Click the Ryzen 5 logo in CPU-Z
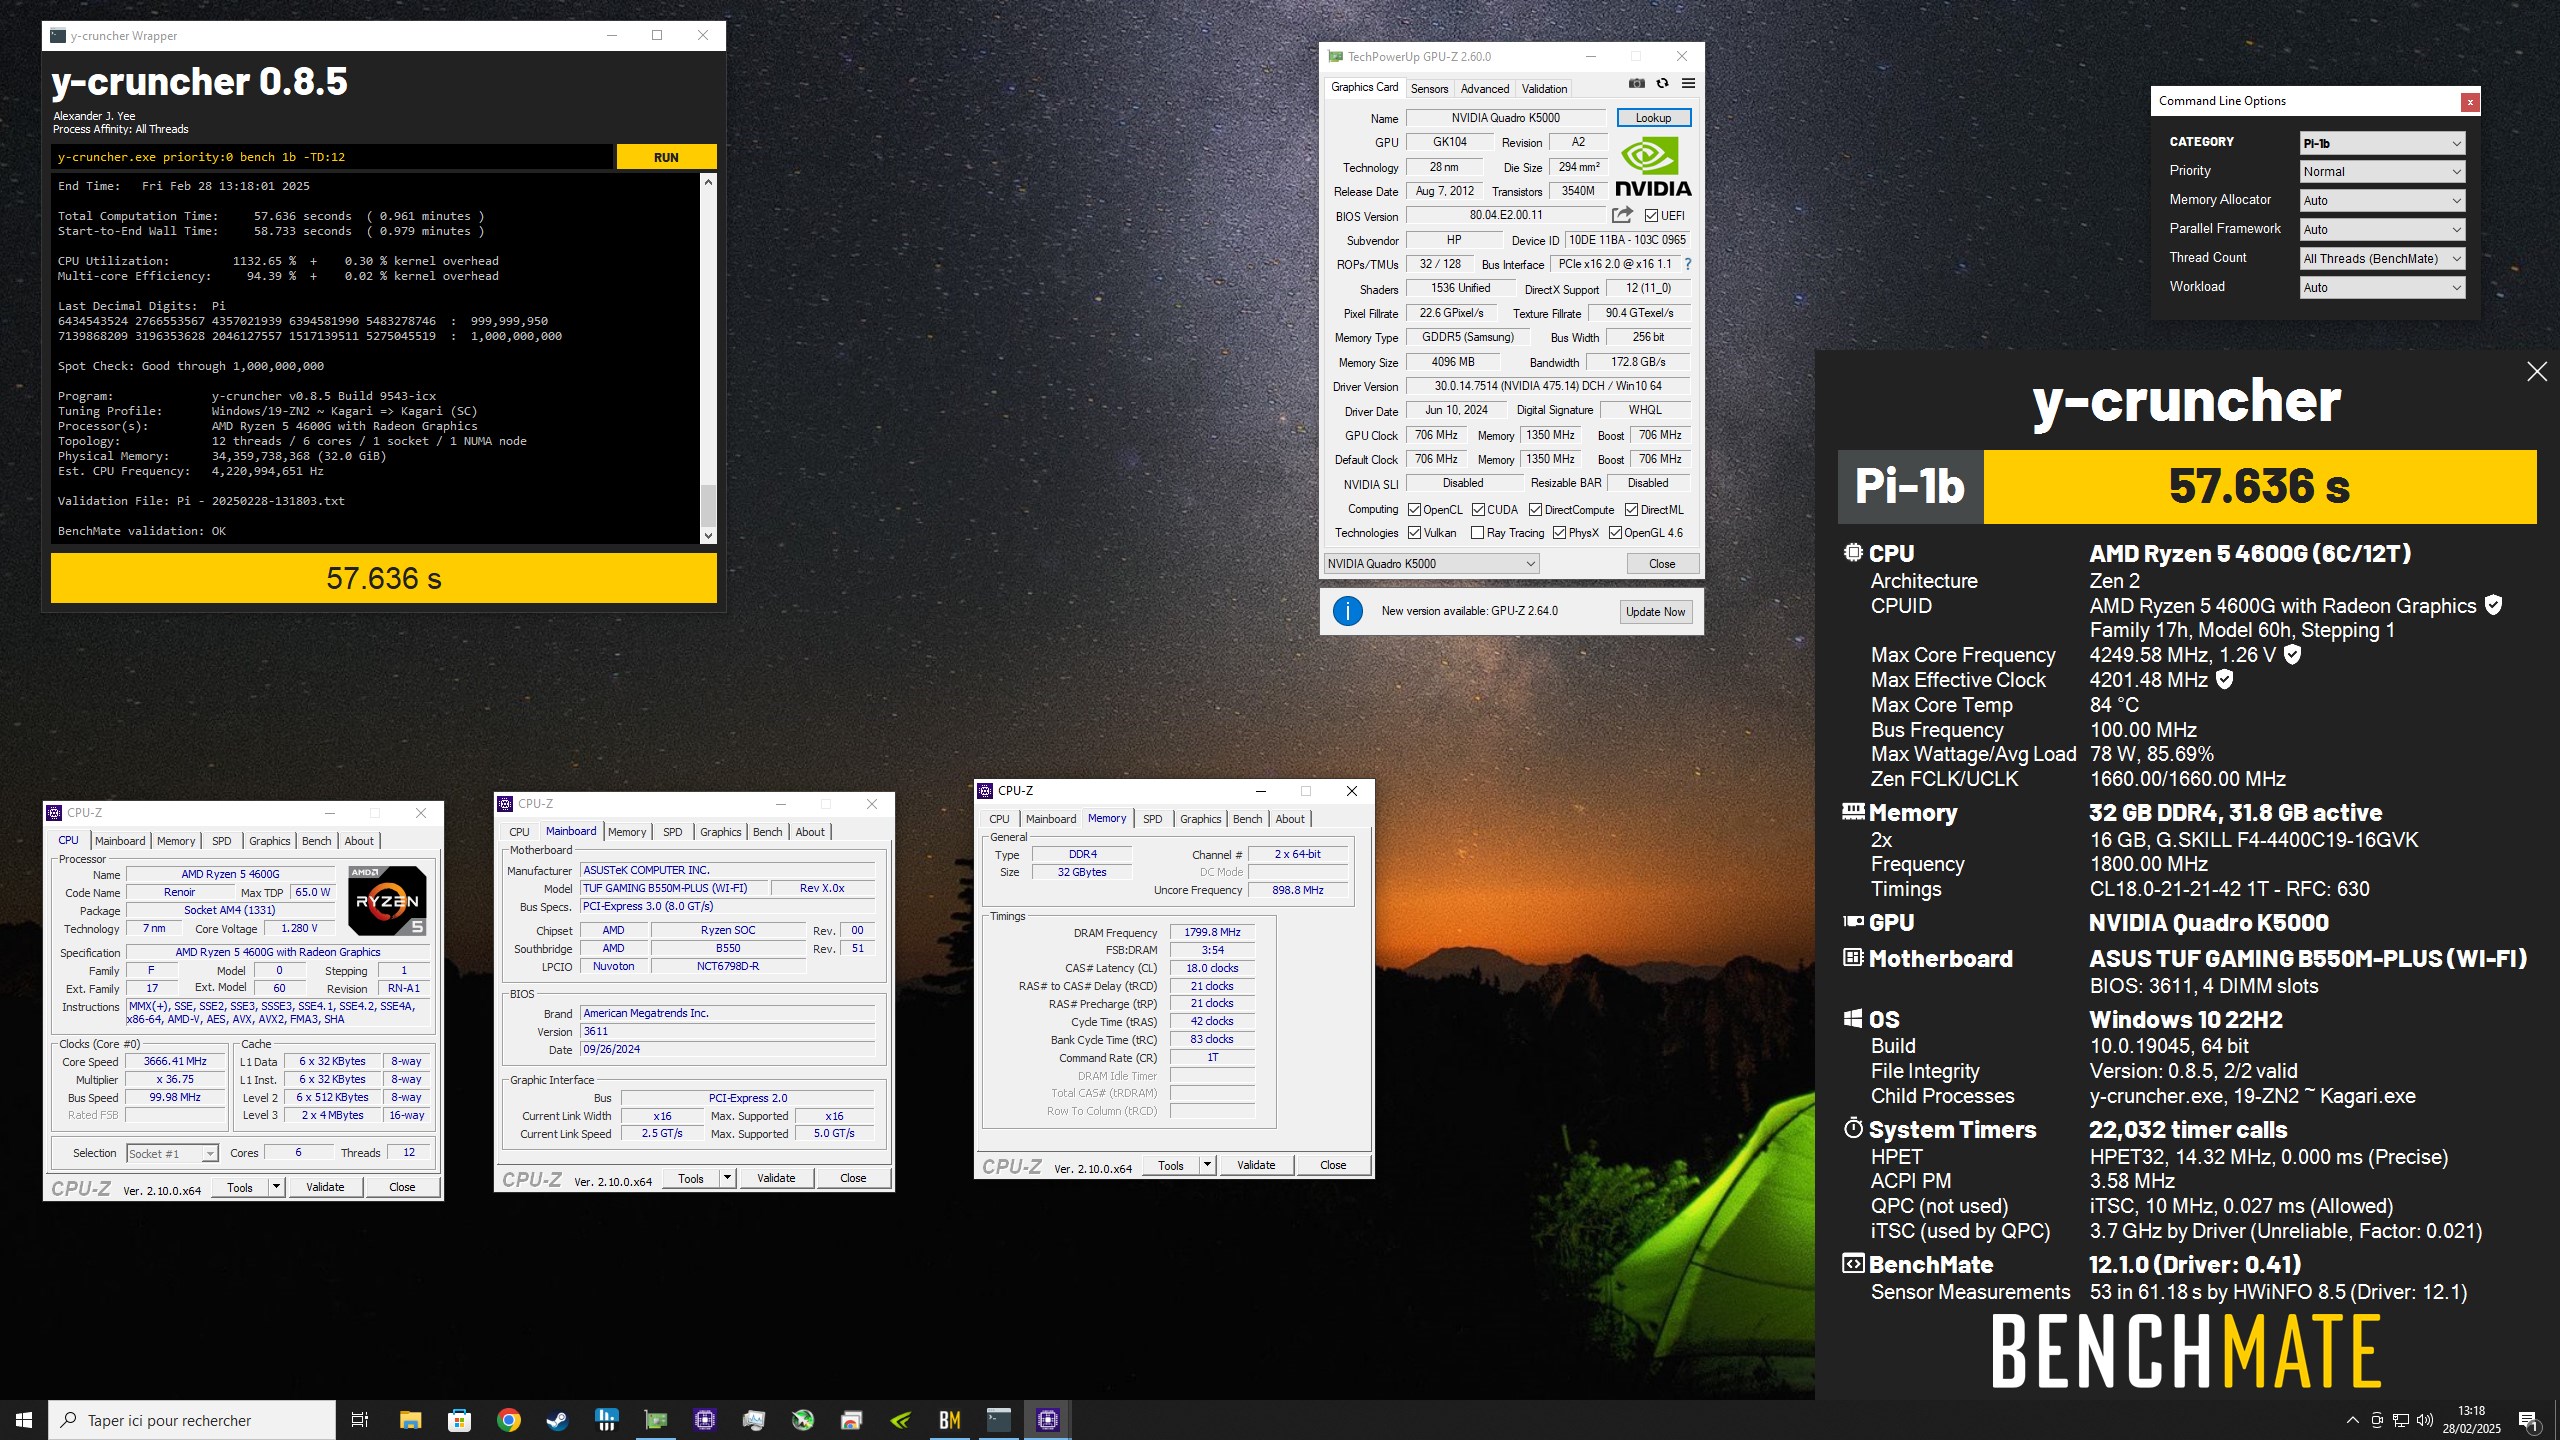The width and height of the screenshot is (2560, 1440). (387, 901)
